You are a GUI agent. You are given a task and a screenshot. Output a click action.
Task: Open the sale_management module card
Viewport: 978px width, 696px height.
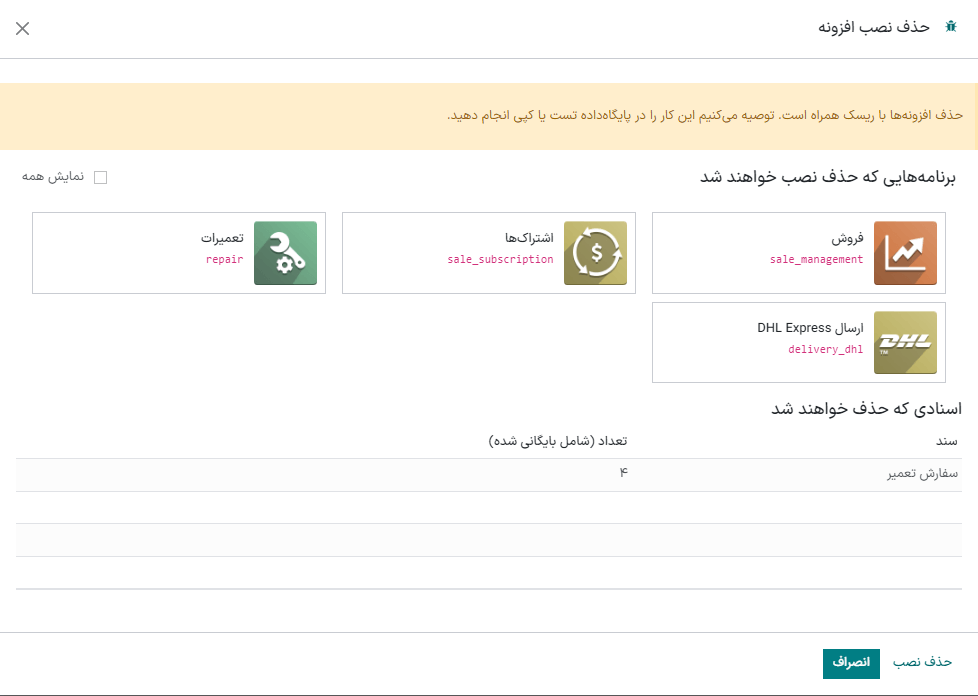coord(798,253)
